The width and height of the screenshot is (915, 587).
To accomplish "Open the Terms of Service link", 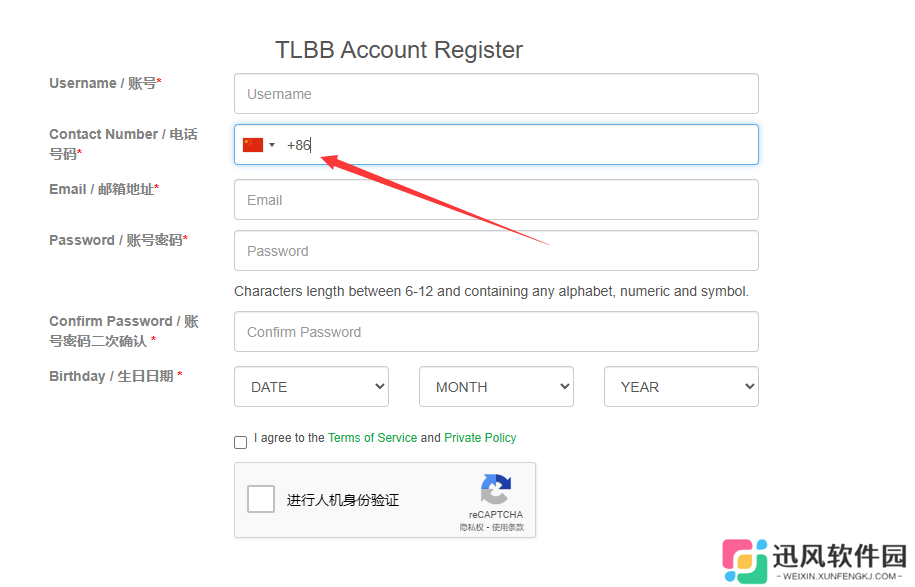I will [x=372, y=438].
